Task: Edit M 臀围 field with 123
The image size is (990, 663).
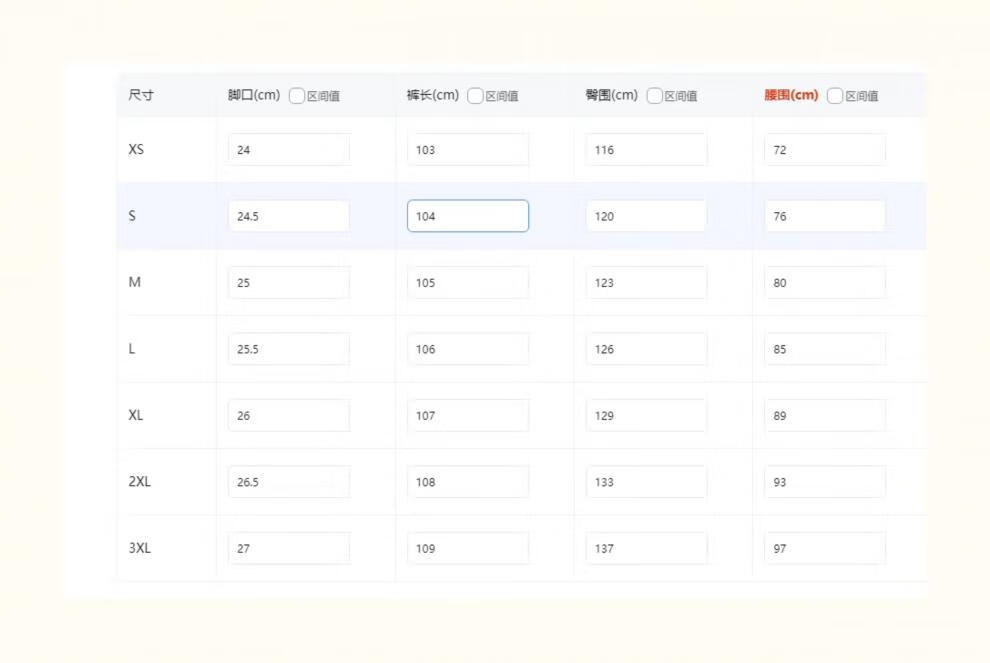Action: (647, 283)
